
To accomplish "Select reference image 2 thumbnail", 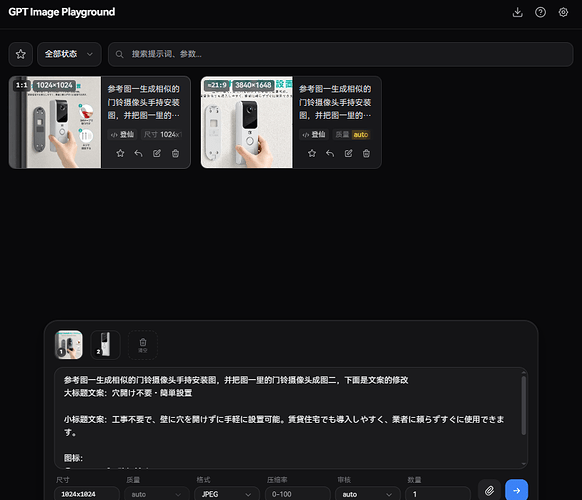I will click(105, 345).
